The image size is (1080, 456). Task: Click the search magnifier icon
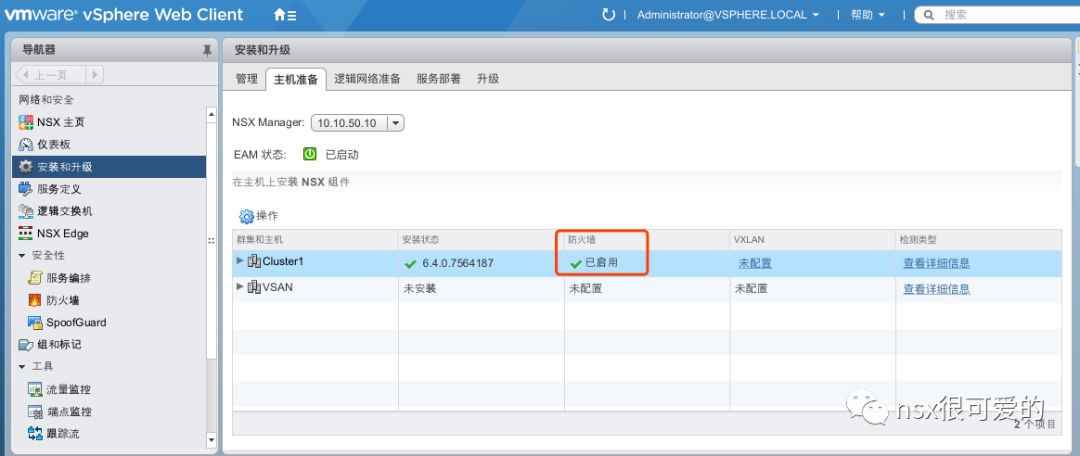click(x=928, y=14)
